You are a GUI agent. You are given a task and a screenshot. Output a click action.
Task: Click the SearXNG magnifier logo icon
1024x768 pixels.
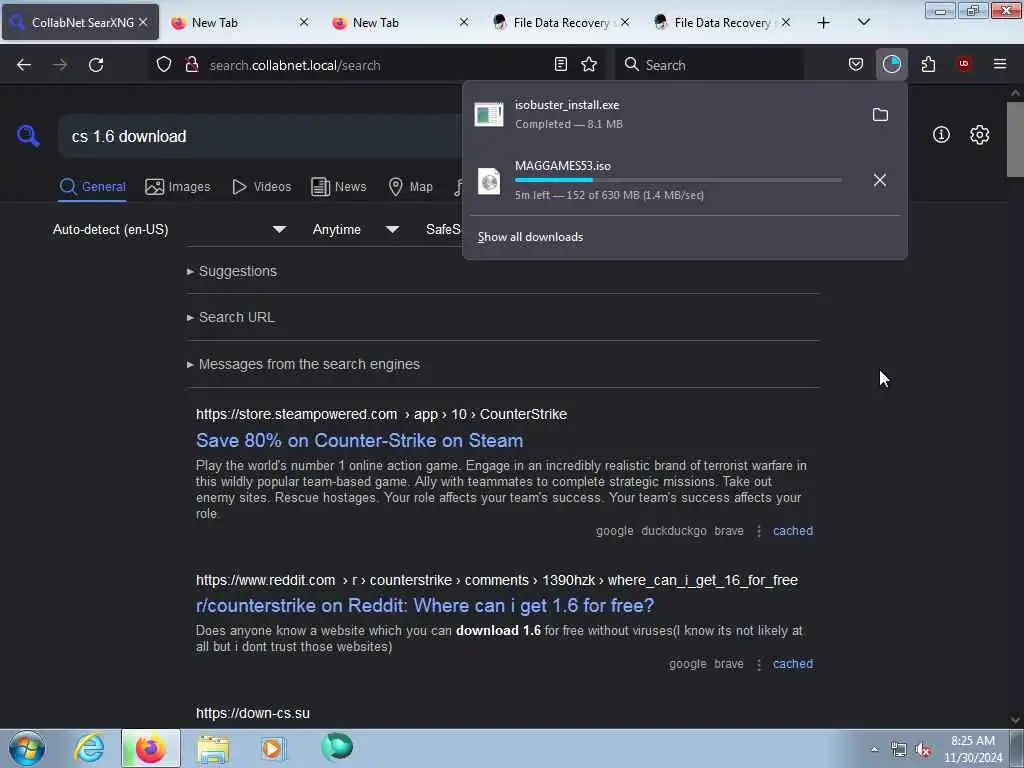(28, 136)
